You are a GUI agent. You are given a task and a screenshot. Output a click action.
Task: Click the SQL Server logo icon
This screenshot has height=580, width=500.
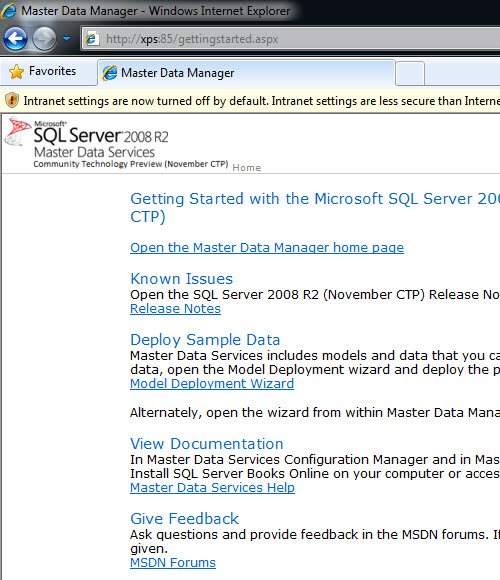tap(17, 131)
